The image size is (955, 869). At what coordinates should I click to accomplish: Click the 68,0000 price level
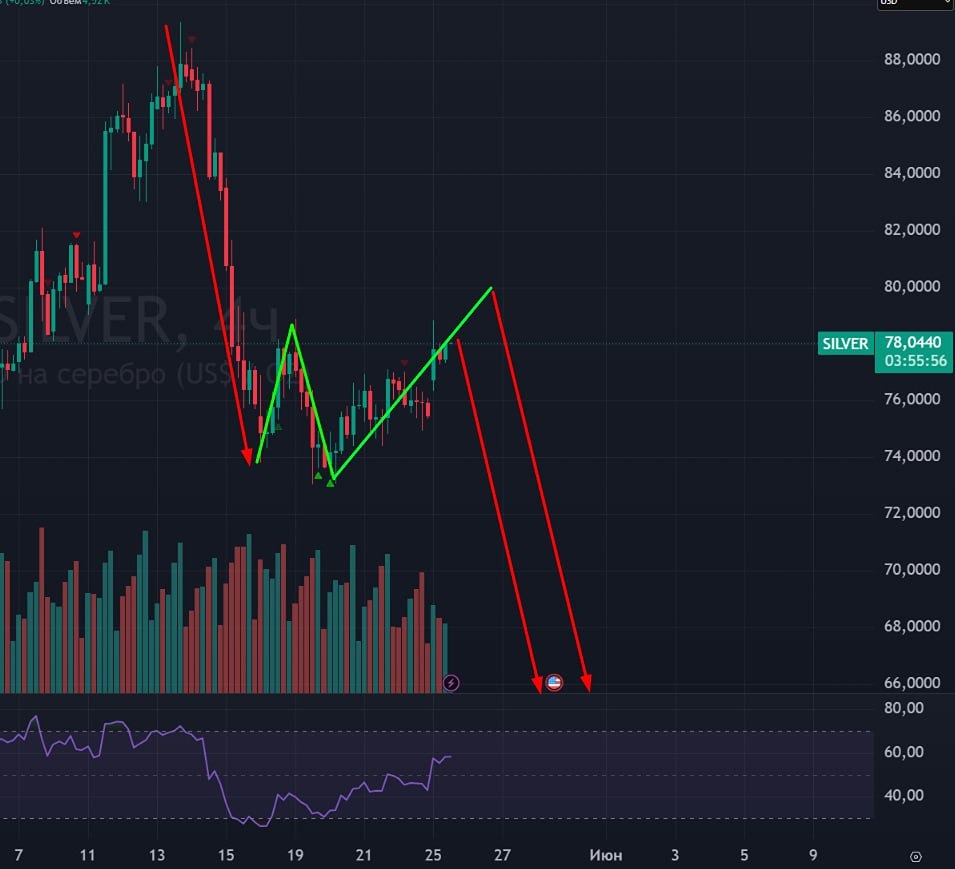click(x=912, y=626)
